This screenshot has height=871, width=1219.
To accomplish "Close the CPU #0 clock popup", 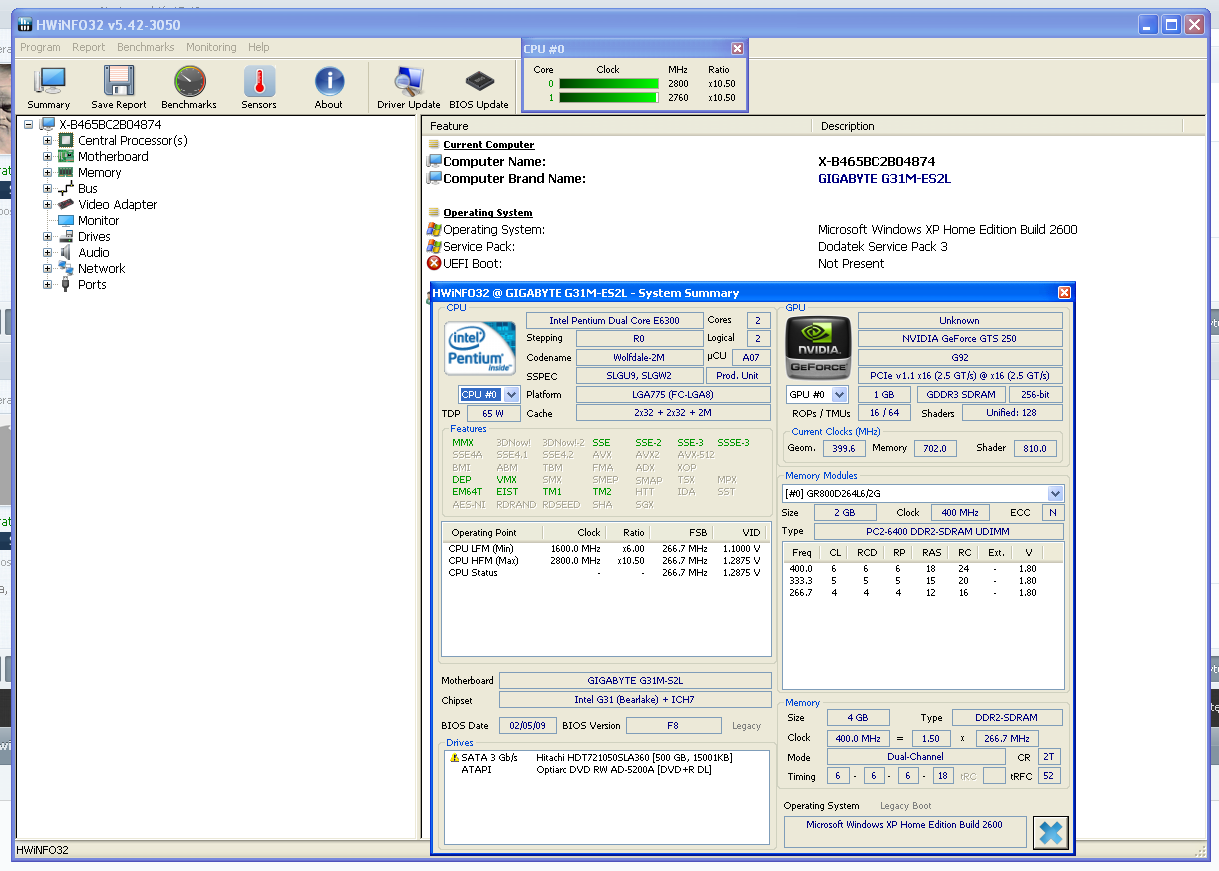I will pos(737,48).
